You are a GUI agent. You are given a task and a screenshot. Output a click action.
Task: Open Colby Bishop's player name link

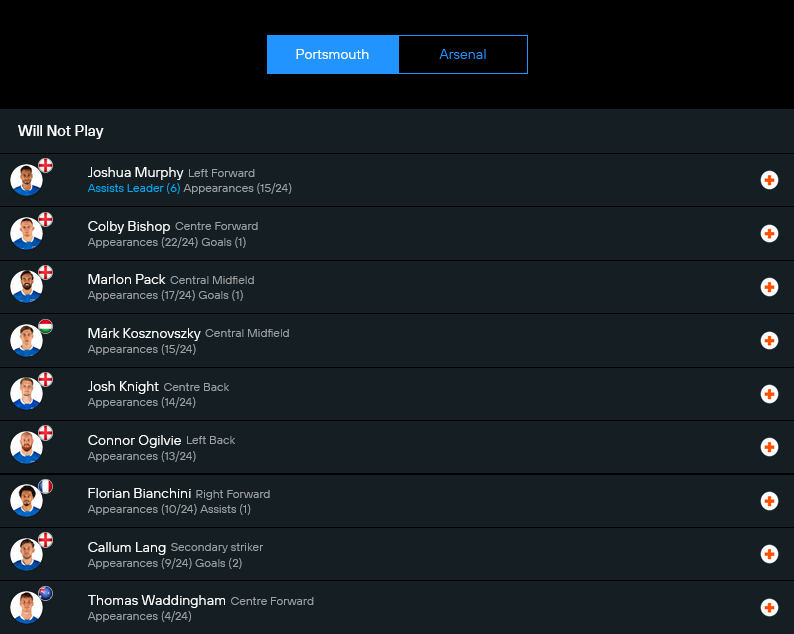pos(129,226)
